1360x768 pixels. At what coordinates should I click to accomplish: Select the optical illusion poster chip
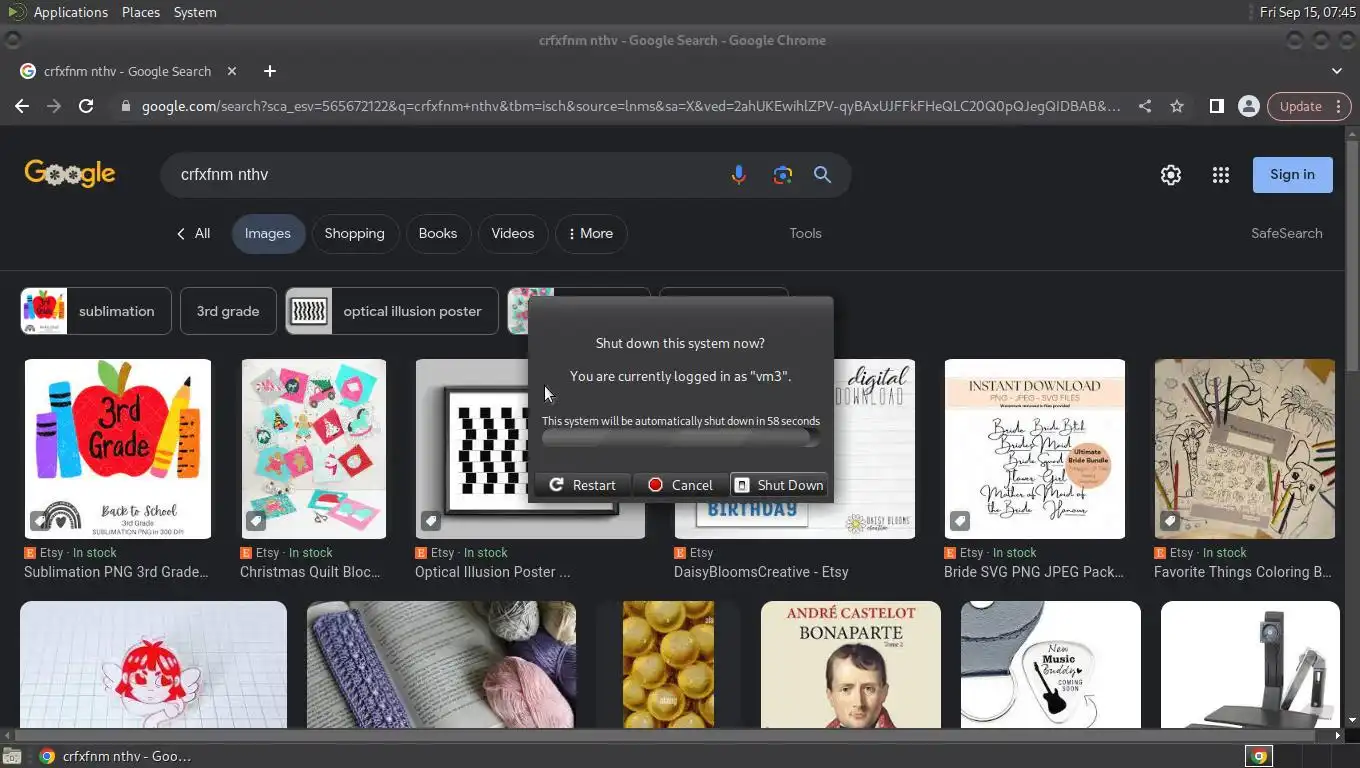coord(392,311)
